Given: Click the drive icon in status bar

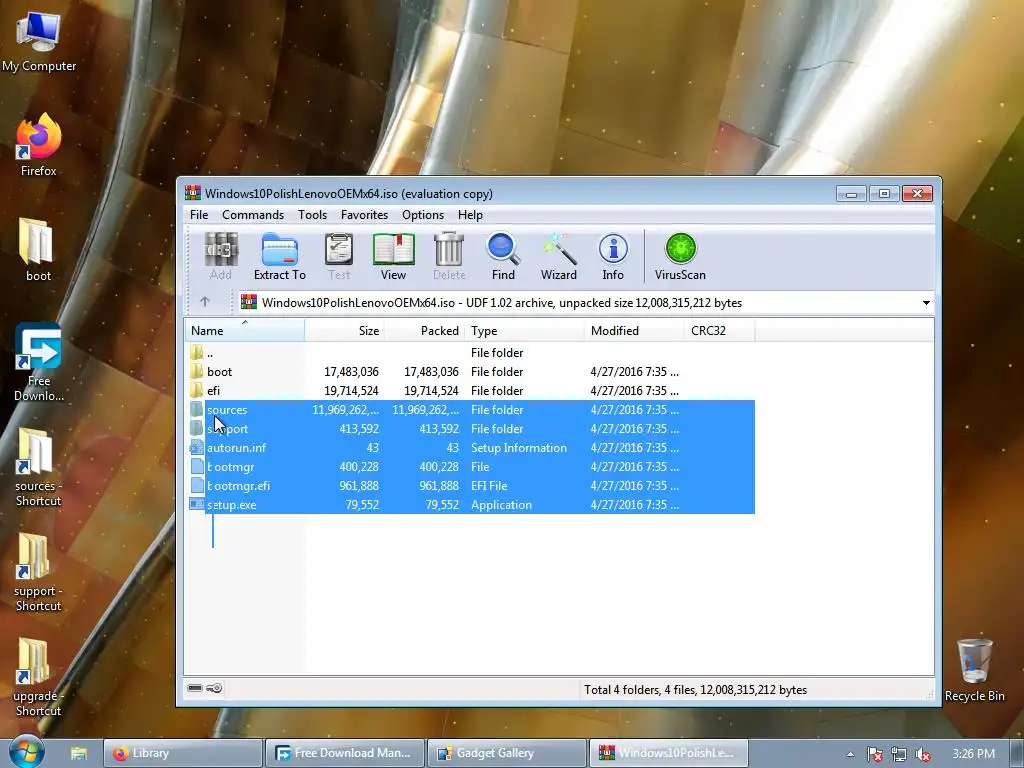Looking at the screenshot, I should click(195, 688).
